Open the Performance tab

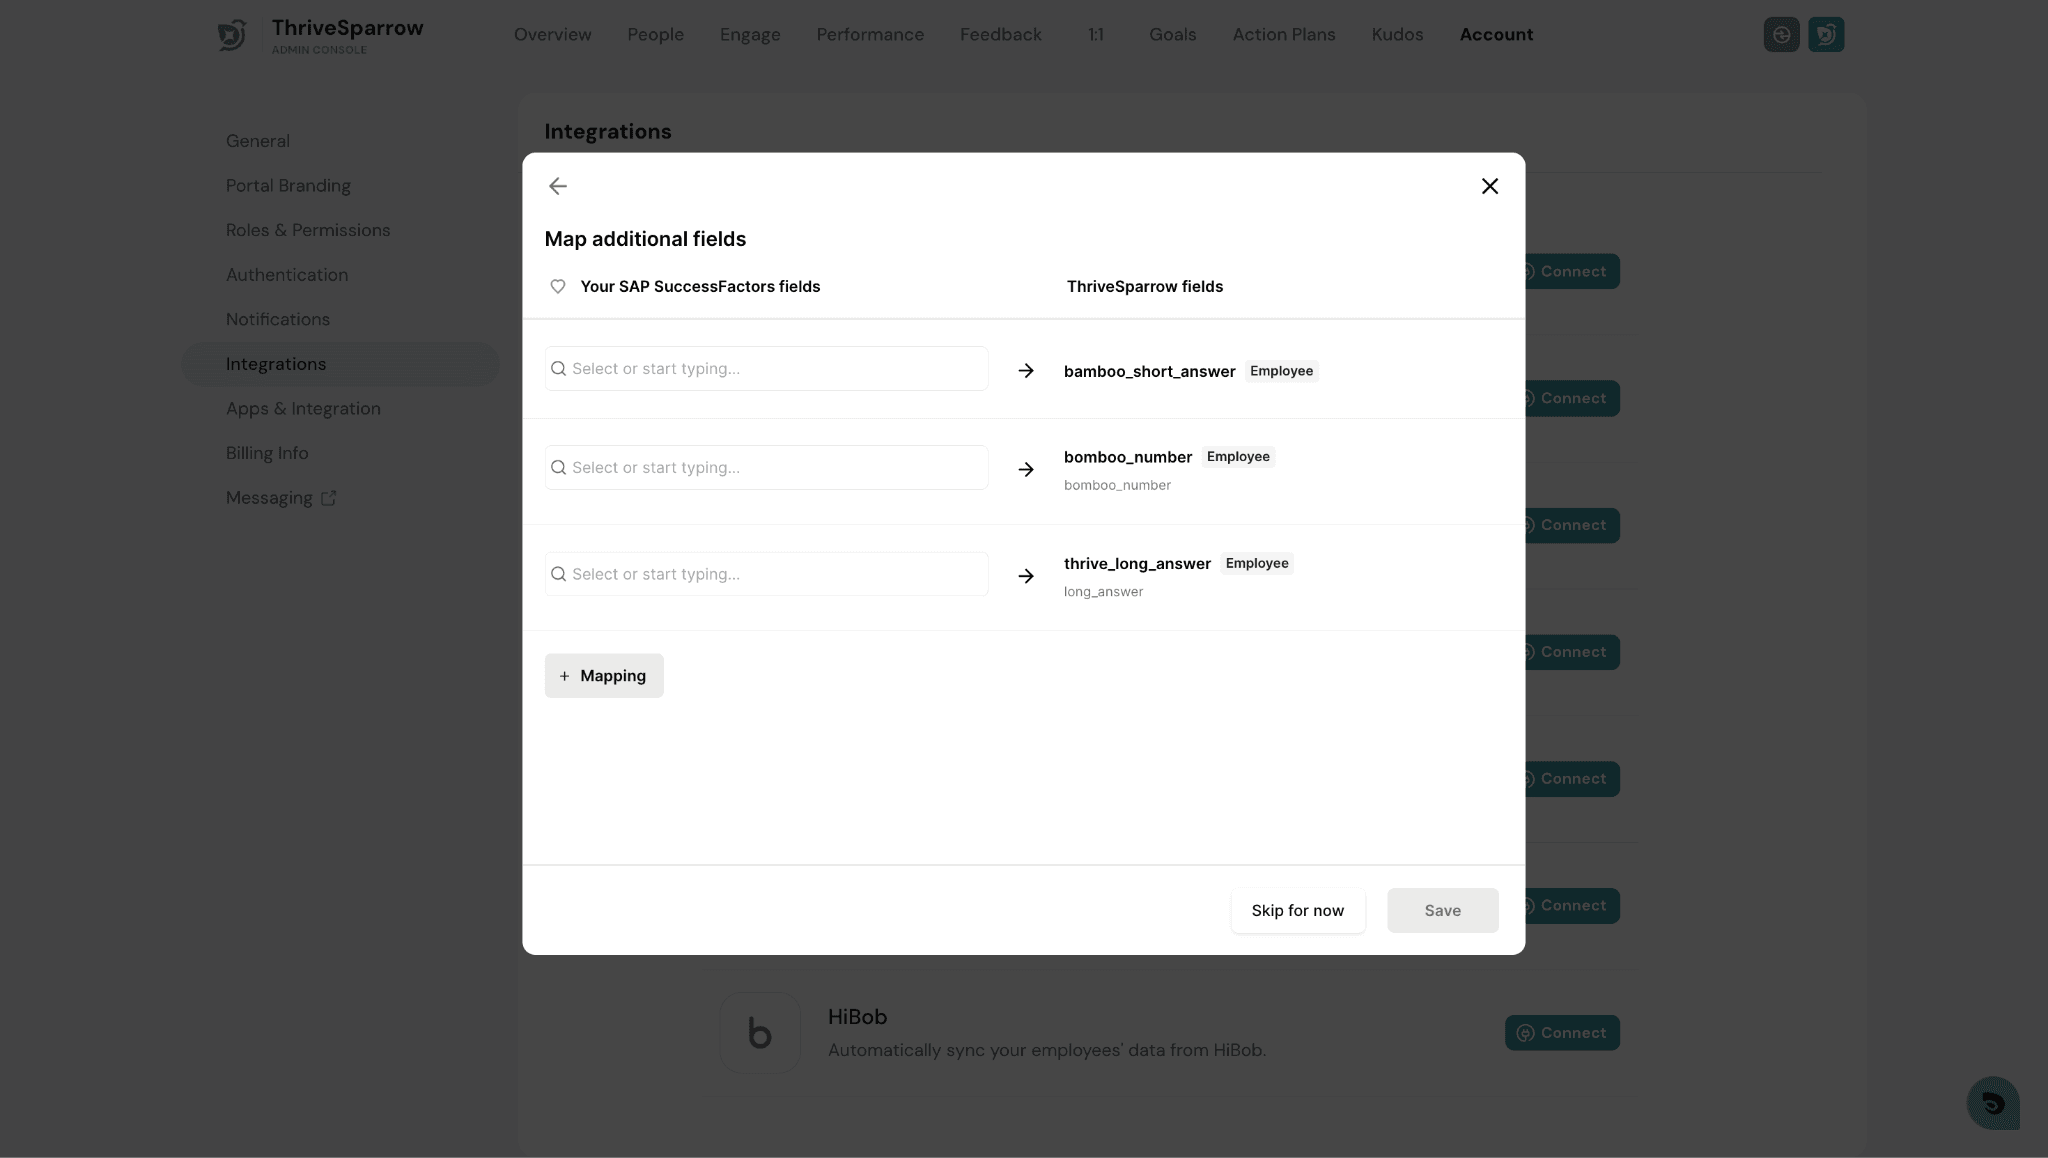pos(870,35)
